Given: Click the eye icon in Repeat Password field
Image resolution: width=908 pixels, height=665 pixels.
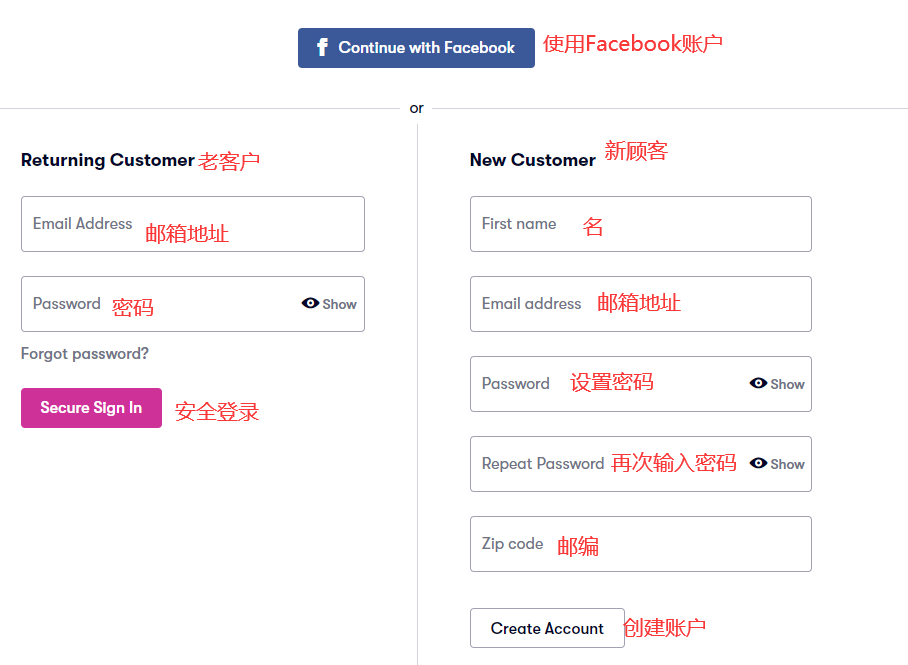Looking at the screenshot, I should 758,463.
